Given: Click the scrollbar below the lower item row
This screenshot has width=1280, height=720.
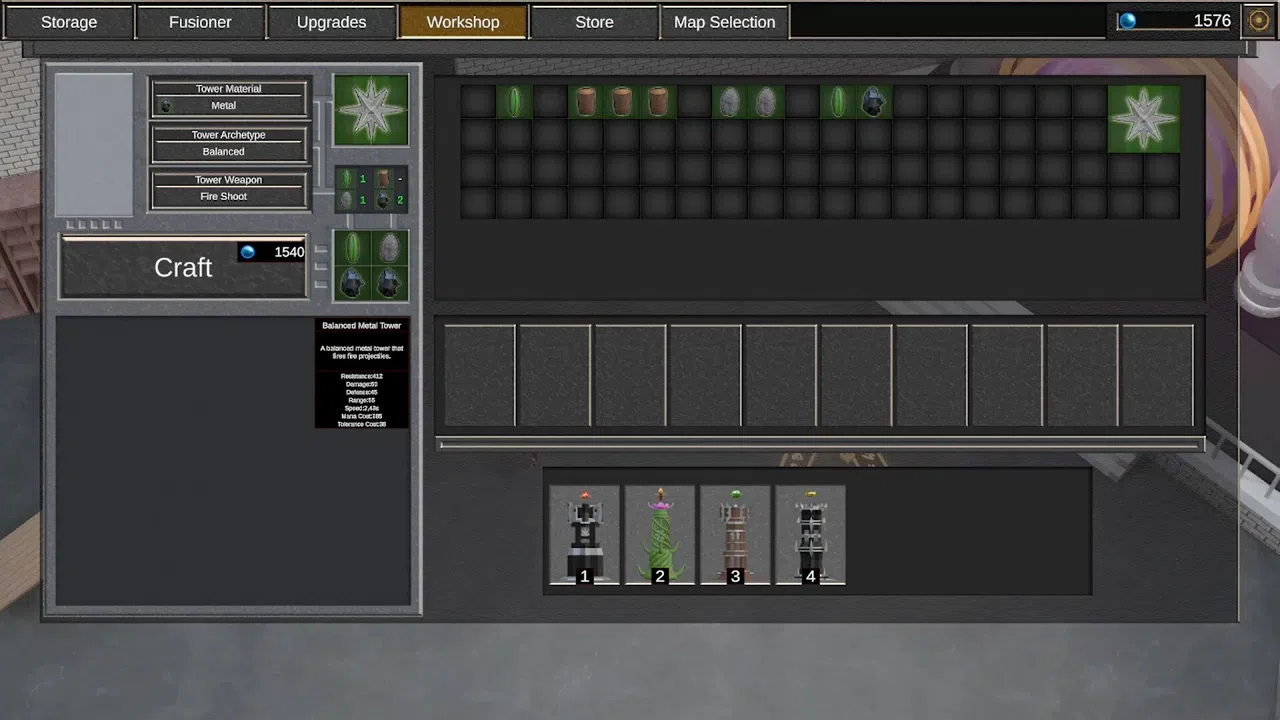Looking at the screenshot, I should pos(818,444).
